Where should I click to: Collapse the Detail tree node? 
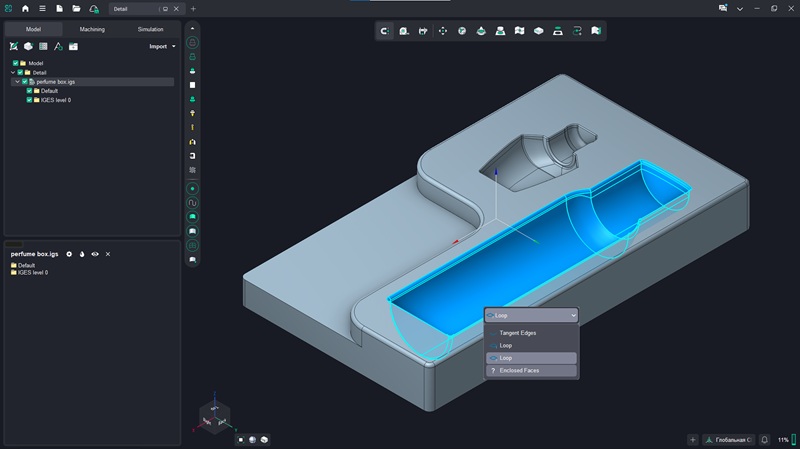click(11, 72)
